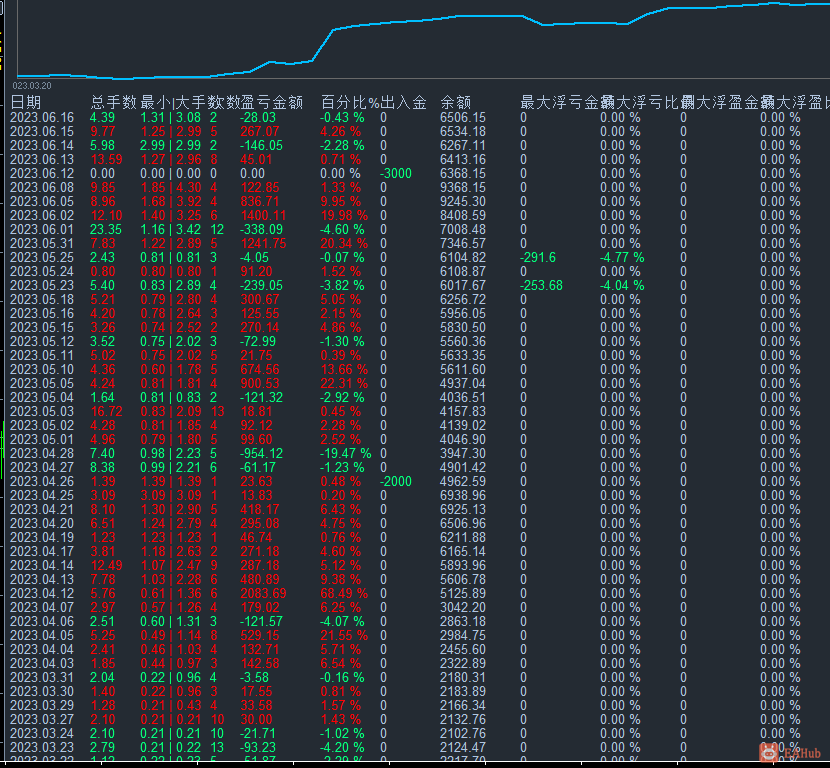Click the floating loss value -253.68
This screenshot has width=830, height=768.
[542, 285]
